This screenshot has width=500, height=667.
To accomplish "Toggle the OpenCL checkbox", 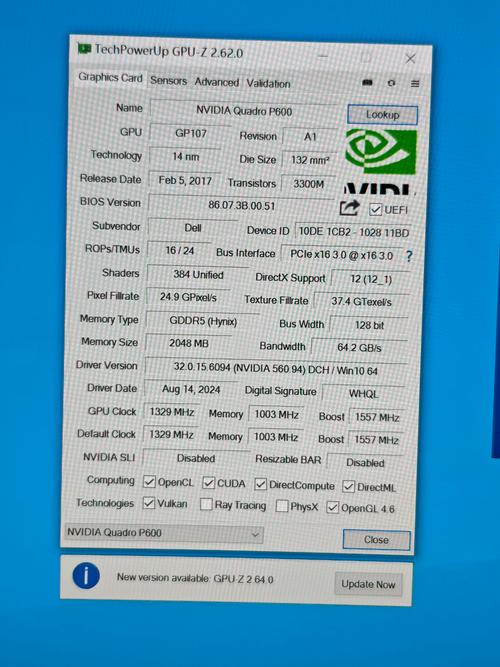I will [x=149, y=482].
